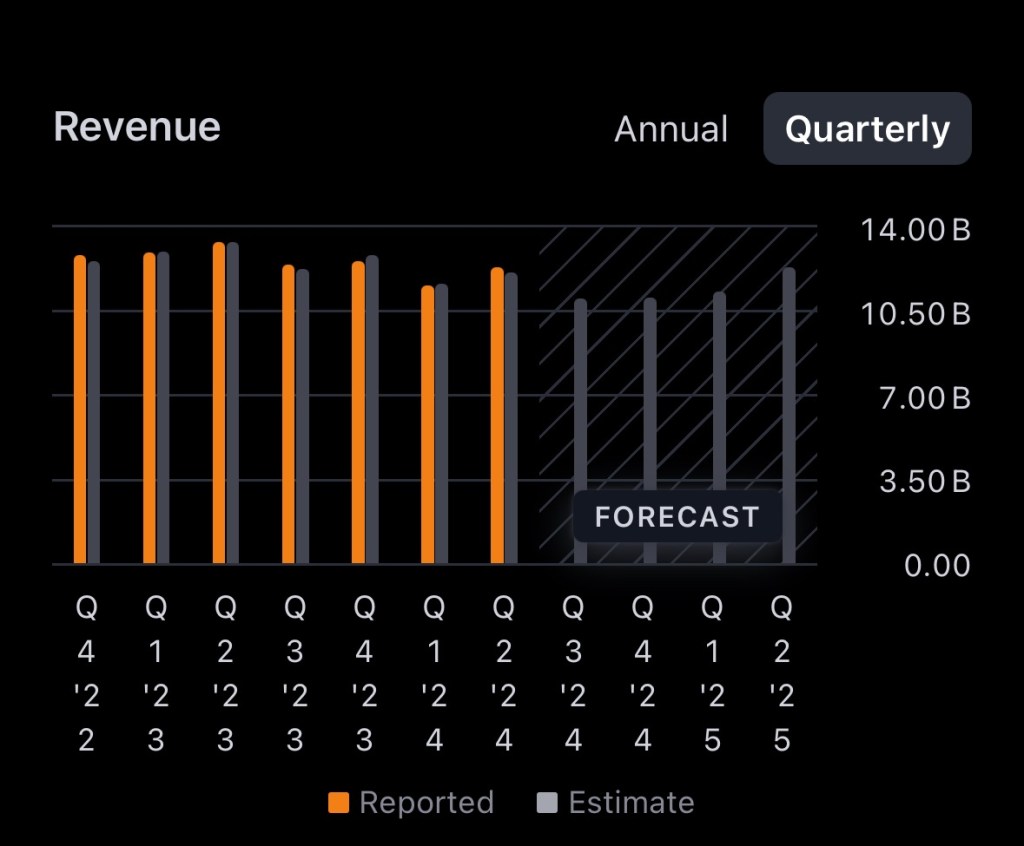The image size is (1024, 846).
Task: Select the Quarterly tab
Action: pyautogui.click(x=867, y=129)
